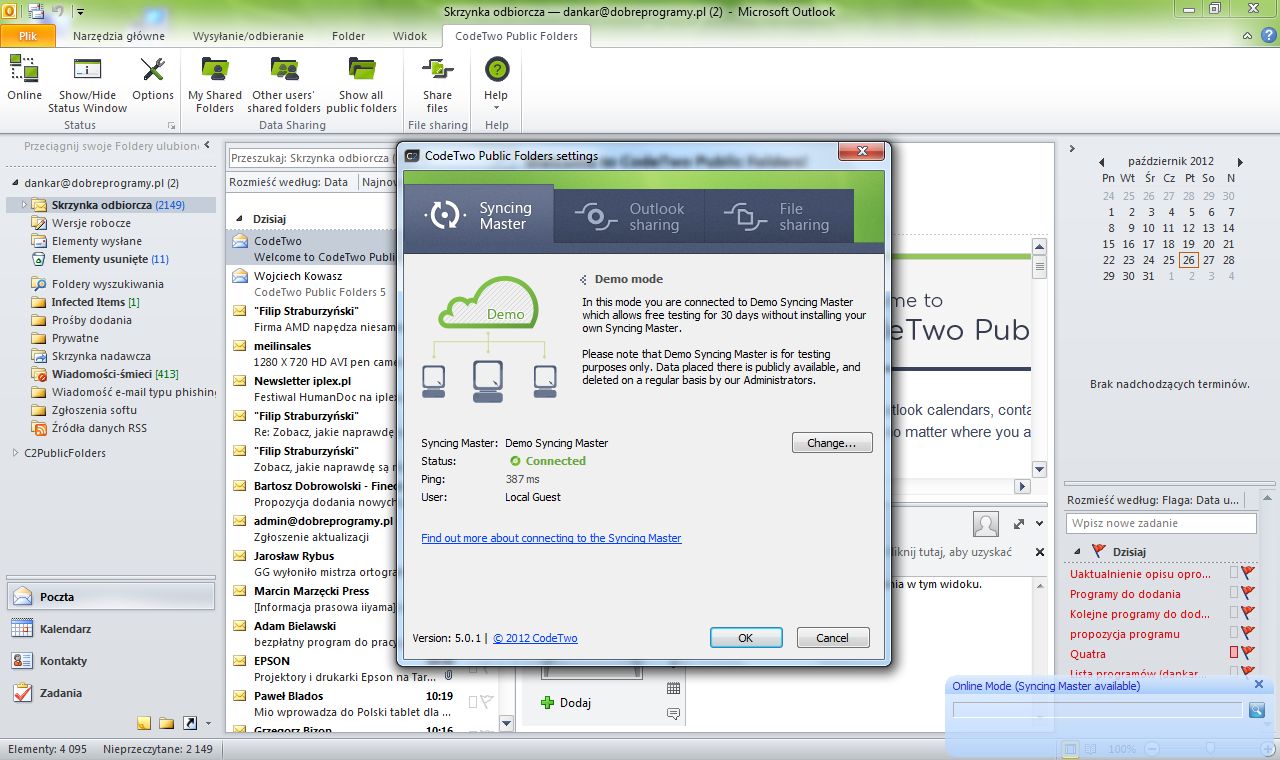Toggle flag on Quatra task
The width and height of the screenshot is (1280, 760).
1248,653
